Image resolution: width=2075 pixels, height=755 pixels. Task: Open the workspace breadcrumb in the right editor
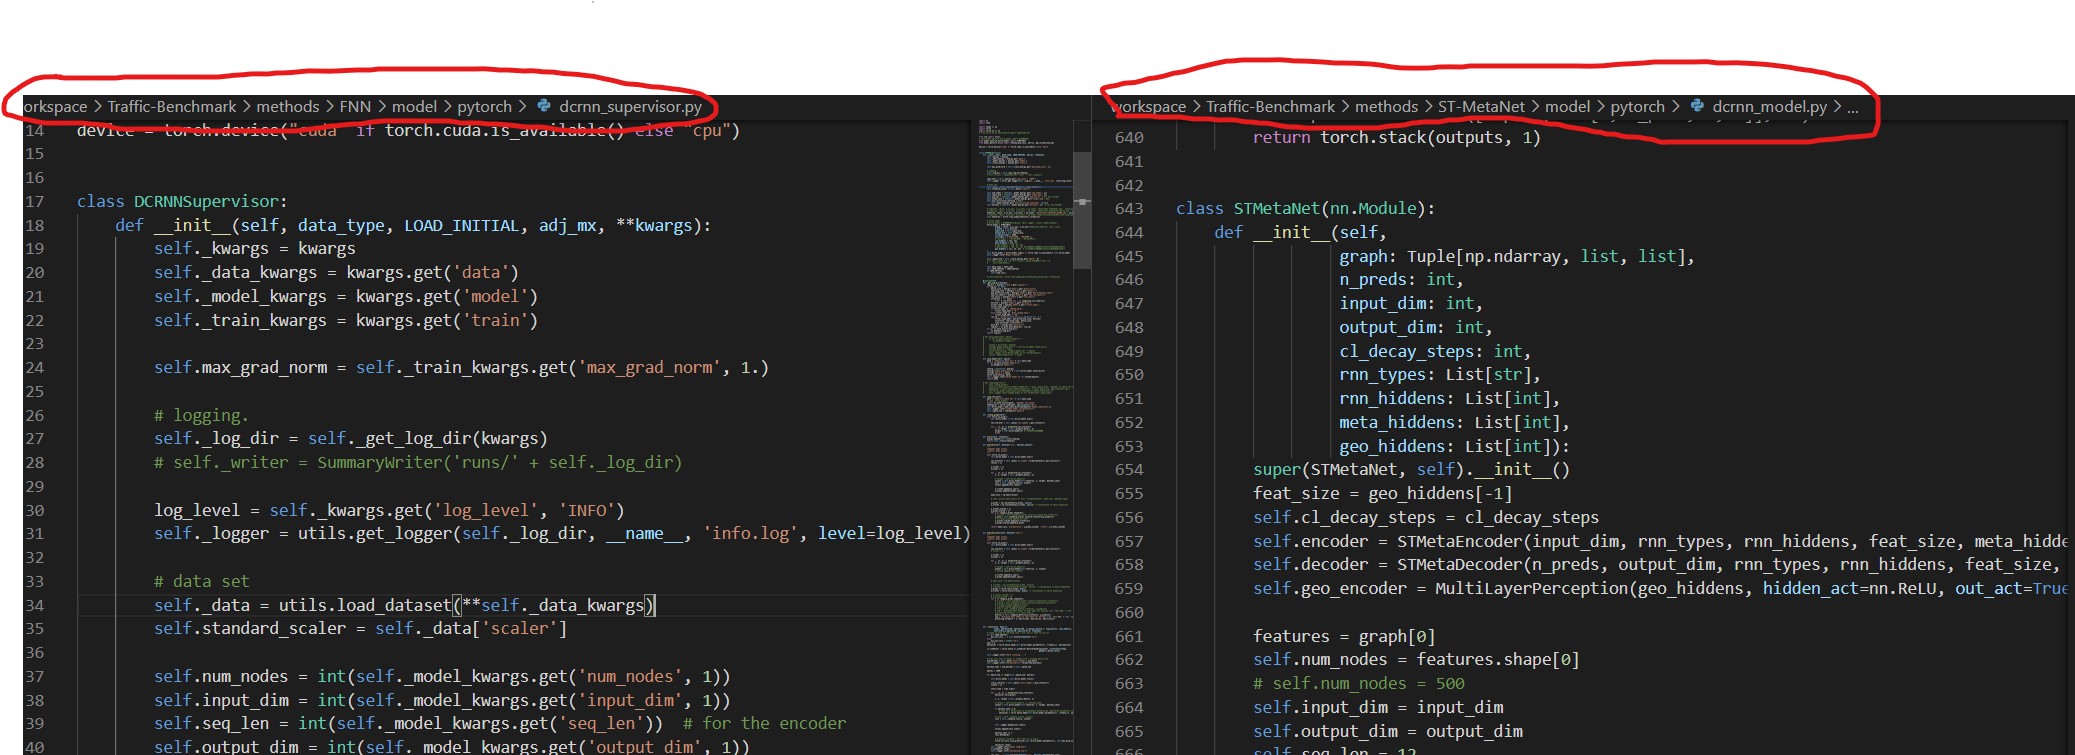[1148, 106]
